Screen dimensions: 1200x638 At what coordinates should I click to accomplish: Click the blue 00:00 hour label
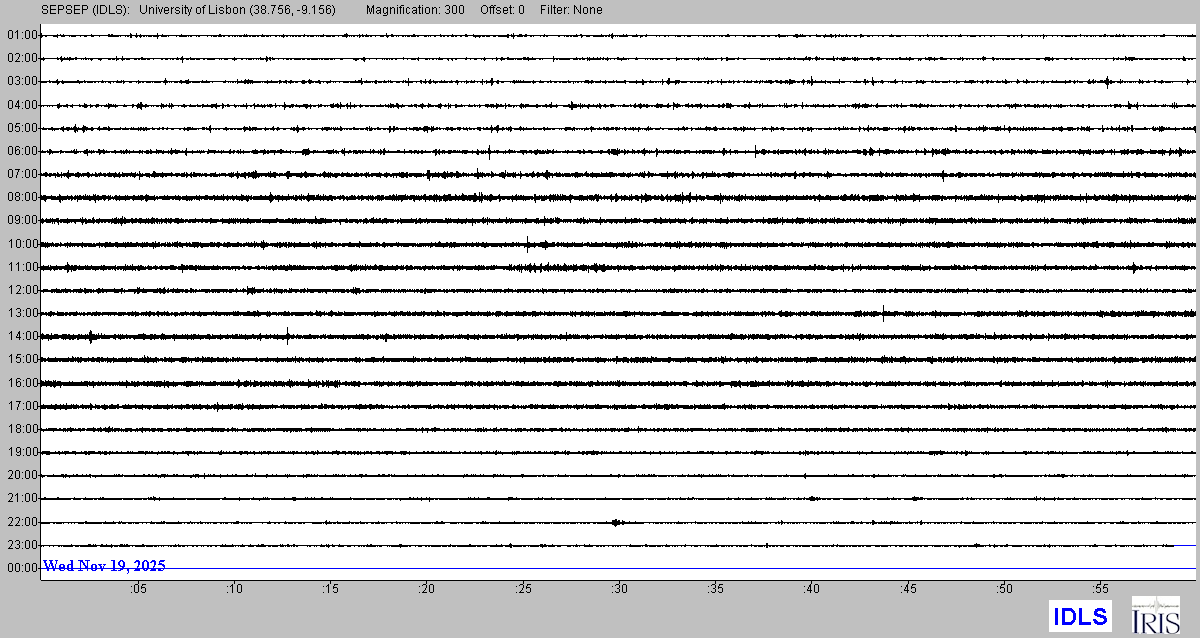22,567
